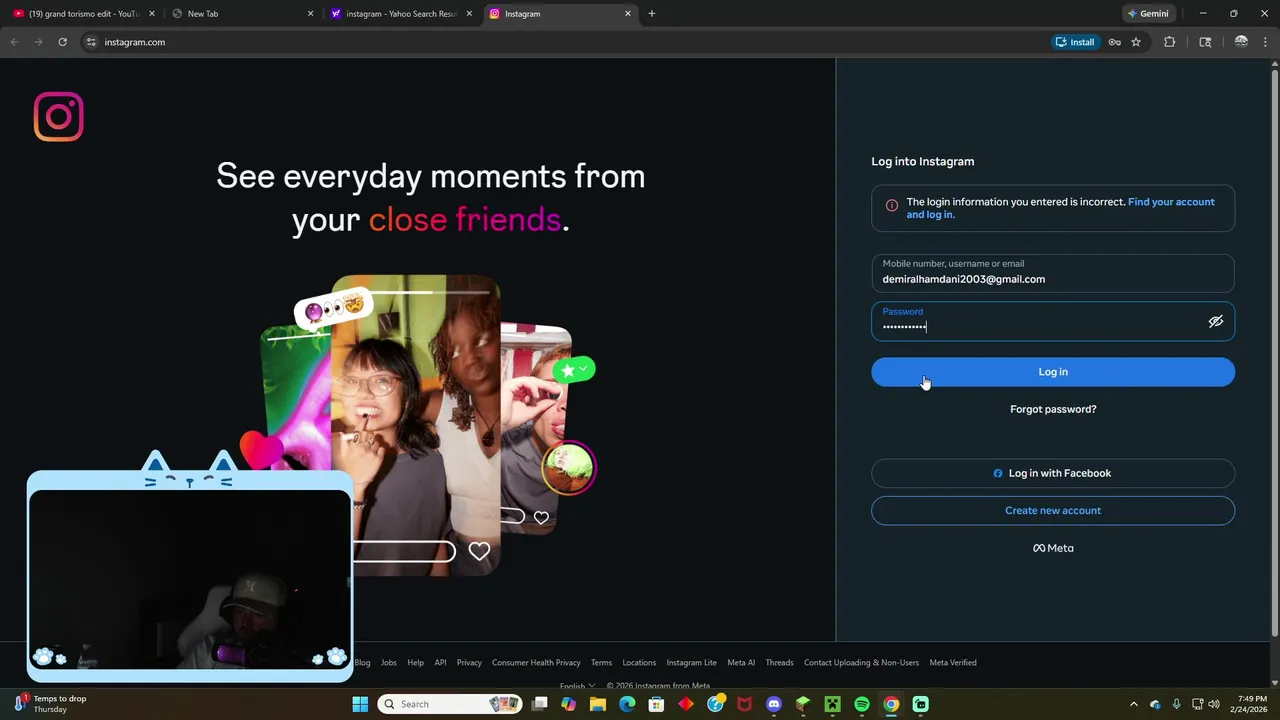The height and width of the screenshot is (720, 1280).
Task: Open the API footer link
Action: tap(440, 662)
